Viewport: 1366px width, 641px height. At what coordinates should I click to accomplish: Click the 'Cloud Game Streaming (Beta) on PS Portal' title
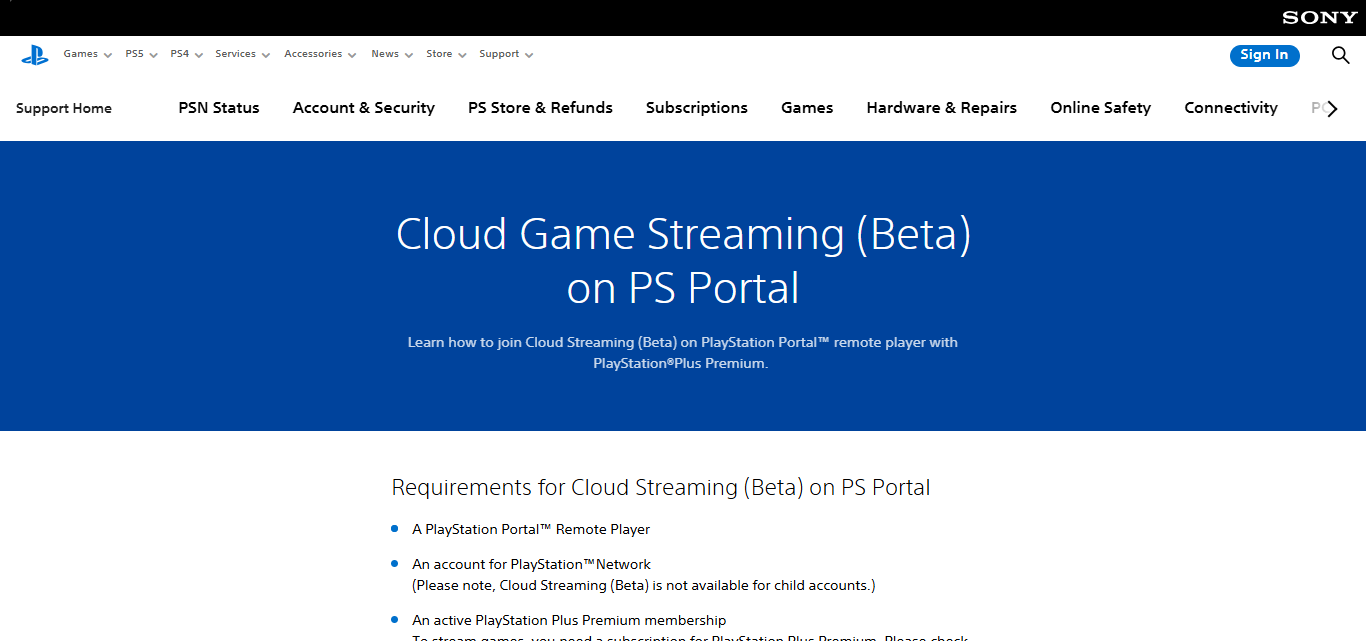tap(683, 261)
